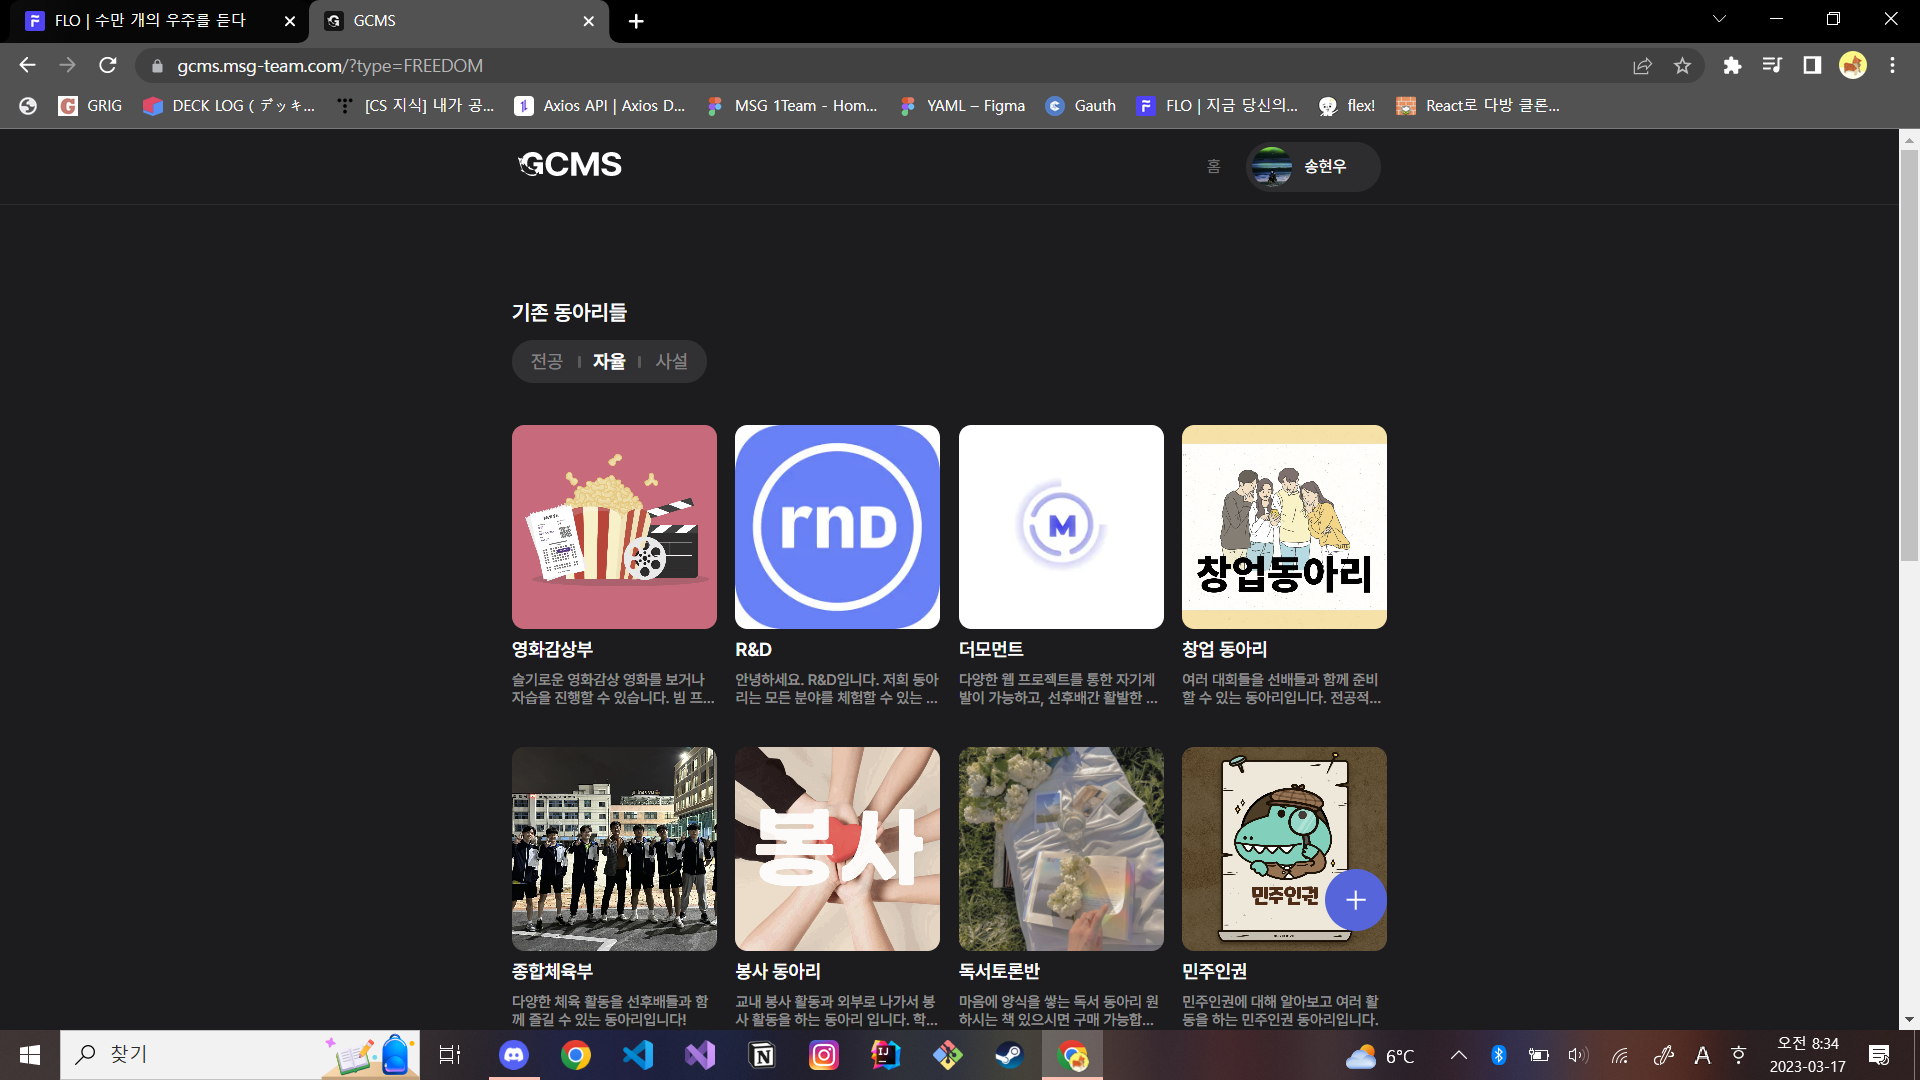
Task: Open the media controls icon in the toolbar
Action: tap(1772, 65)
